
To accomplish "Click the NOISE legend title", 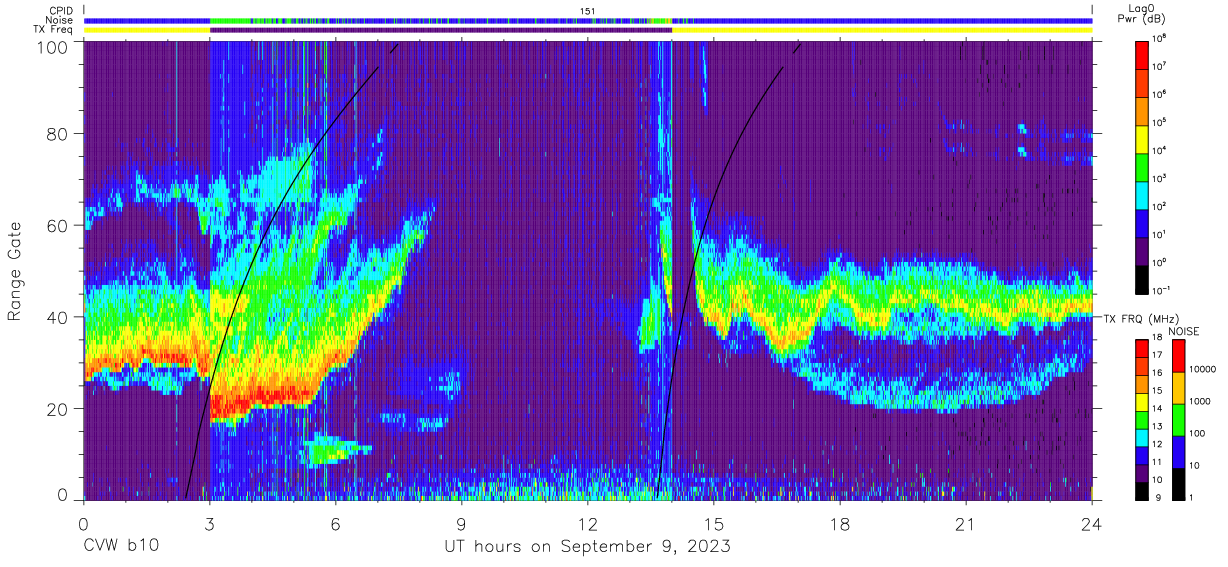I will point(1185,330).
